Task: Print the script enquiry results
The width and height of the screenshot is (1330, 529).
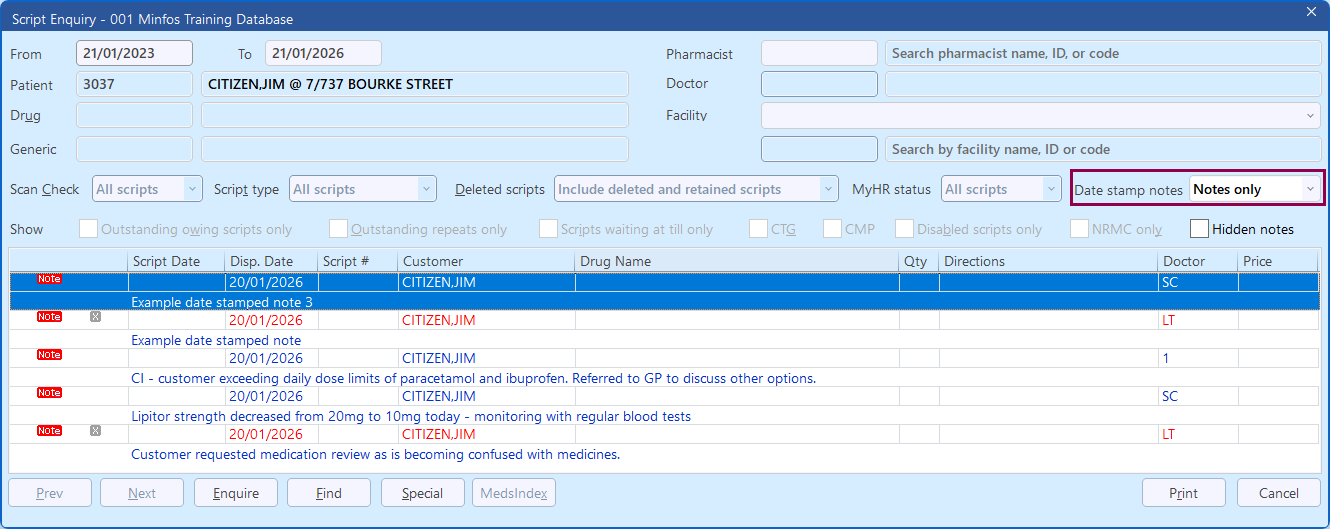Action: (x=1184, y=493)
